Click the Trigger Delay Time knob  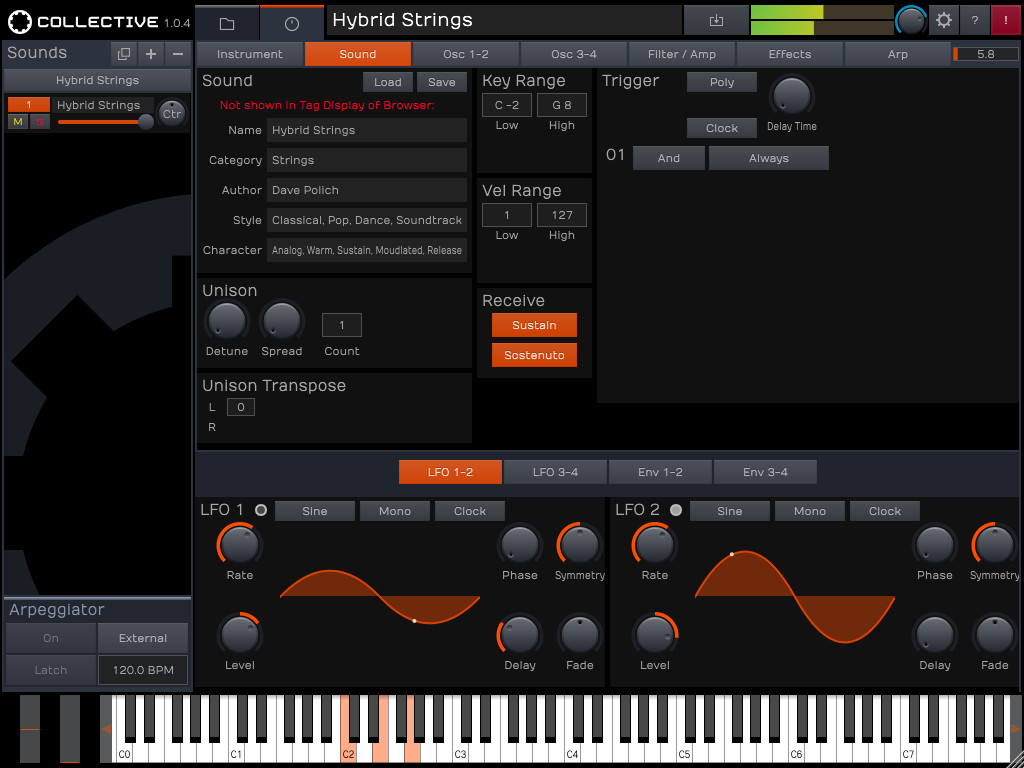(791, 96)
